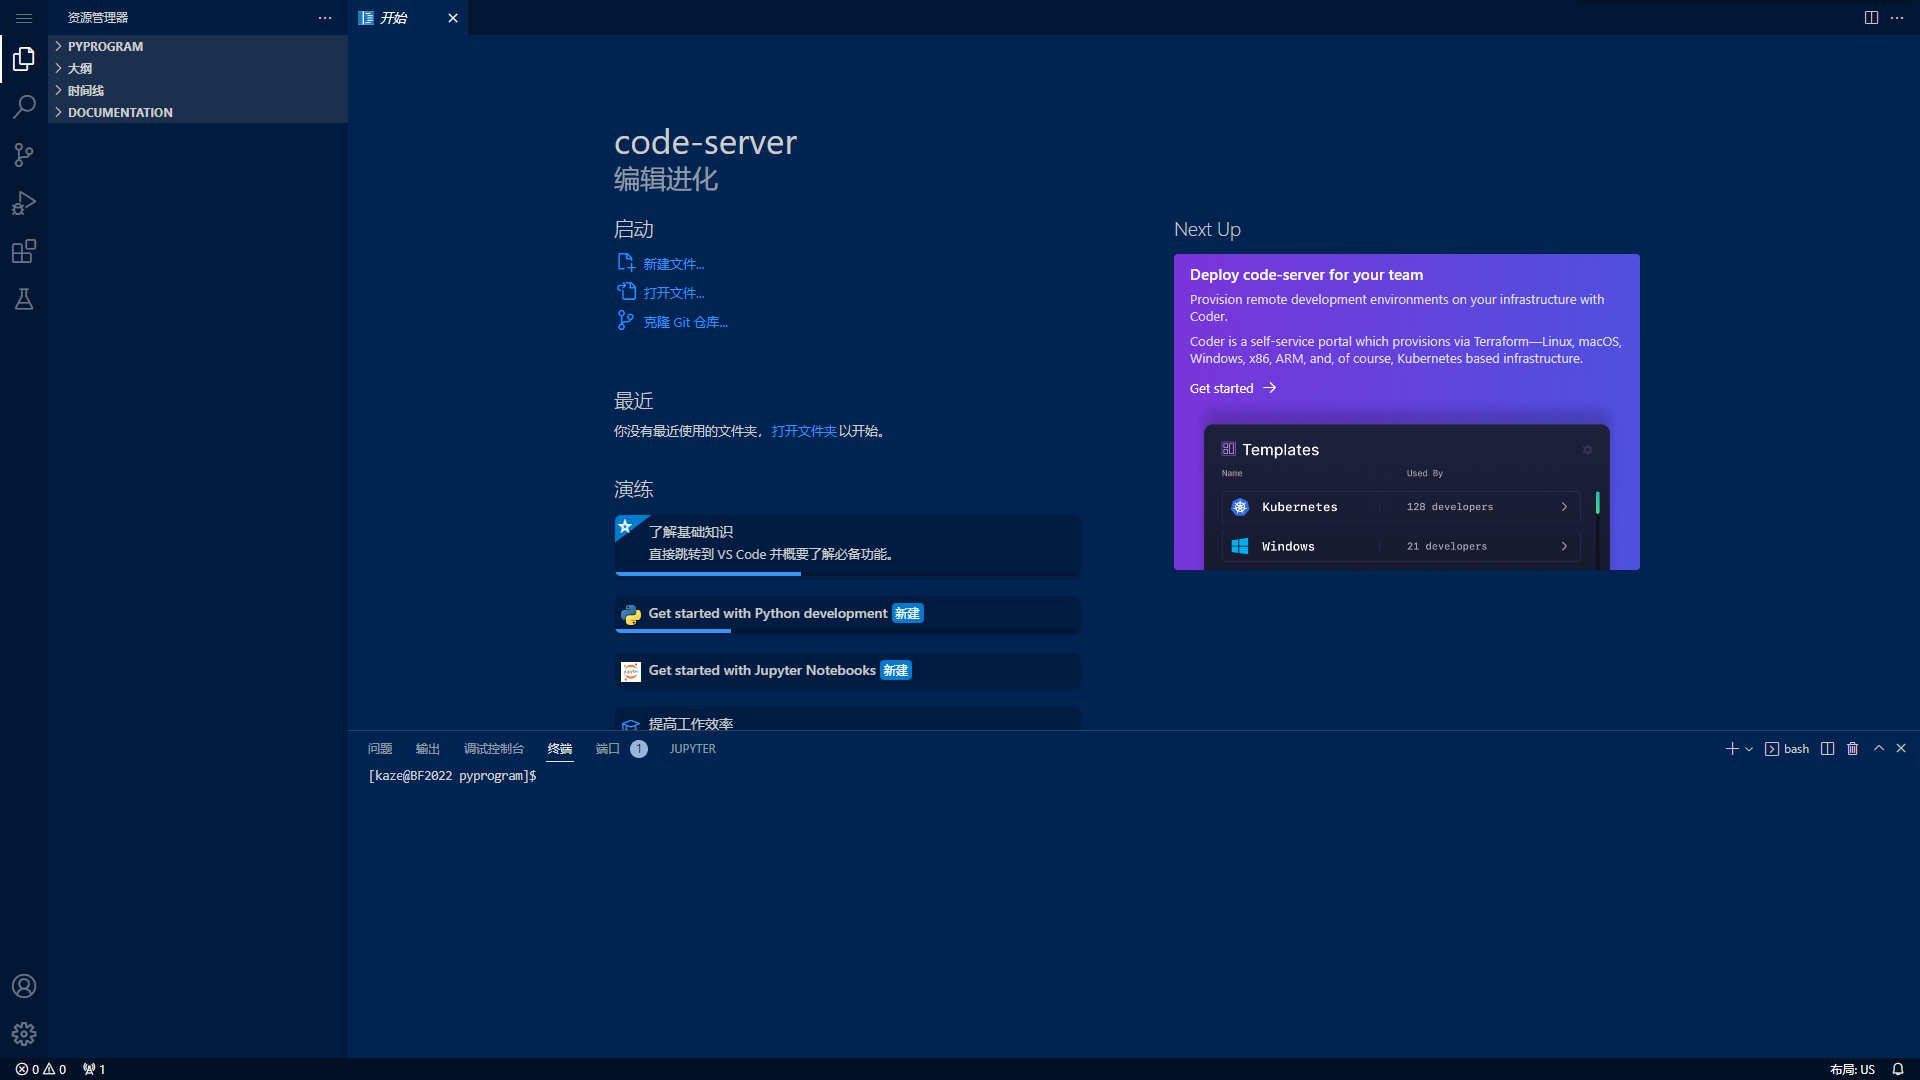
Task: Click the Source Control/源代码管理 sidebar icon
Action: [24, 154]
